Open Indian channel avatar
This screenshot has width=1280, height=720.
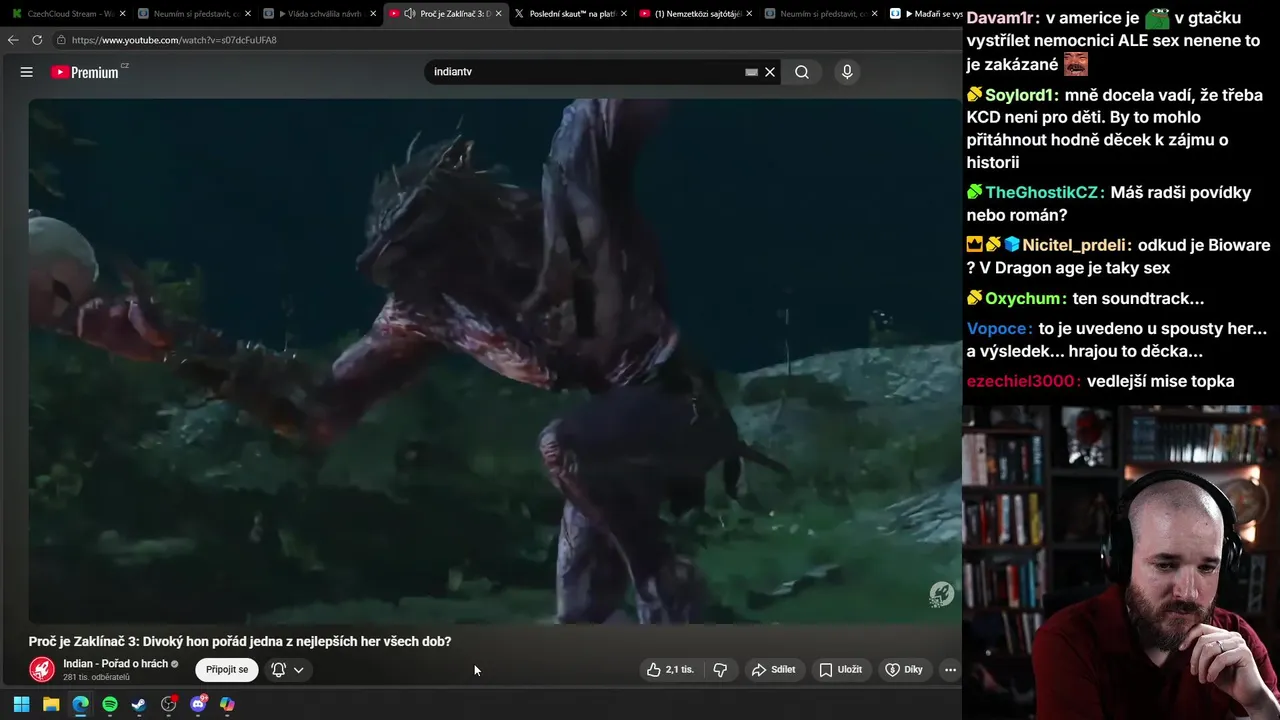42,670
